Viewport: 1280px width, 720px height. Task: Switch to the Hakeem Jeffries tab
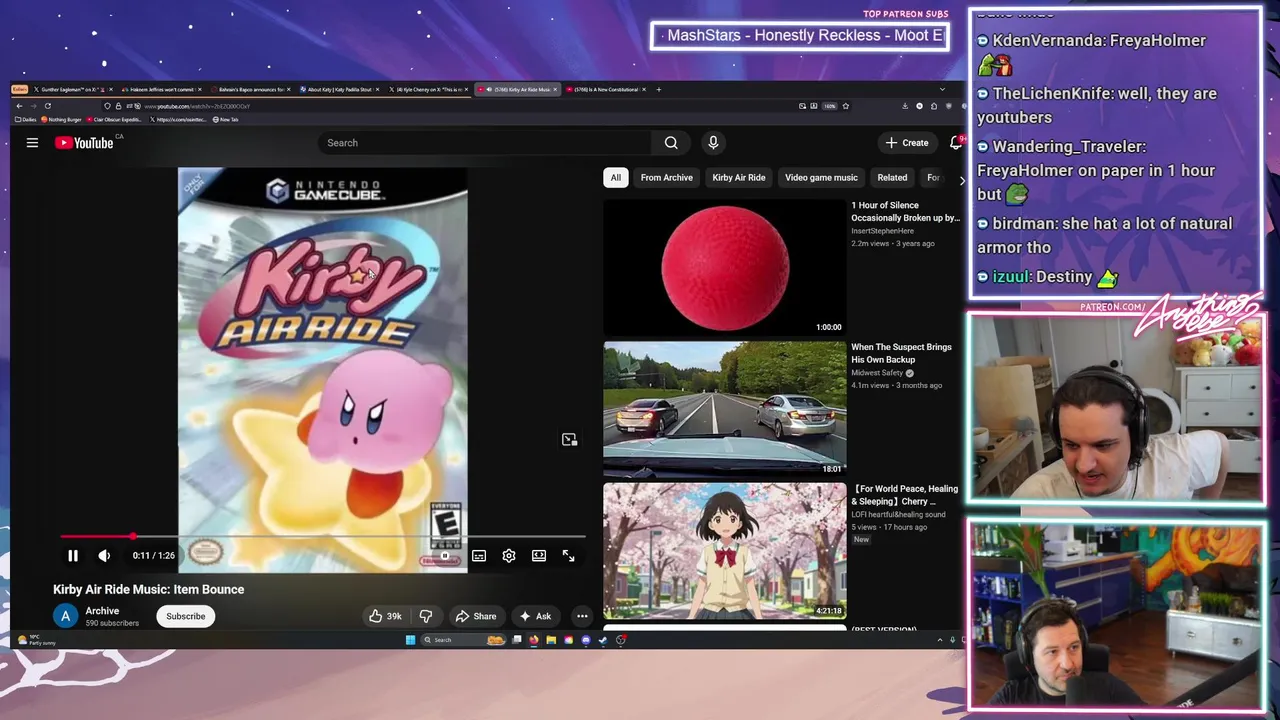(x=159, y=89)
